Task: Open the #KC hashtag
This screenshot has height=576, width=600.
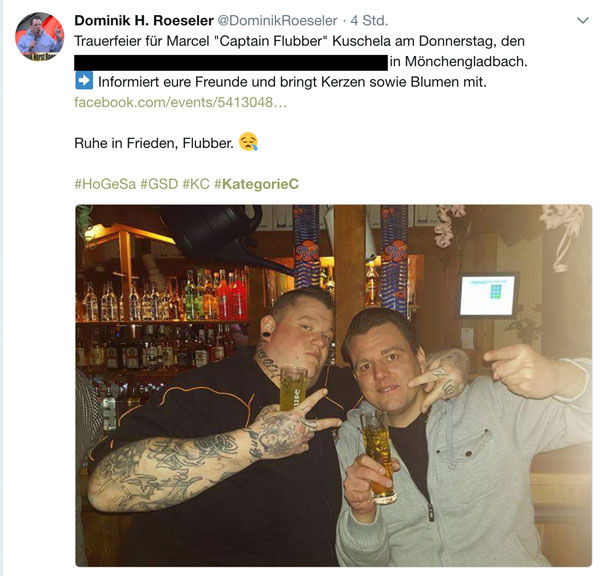Action: pyautogui.click(x=196, y=184)
